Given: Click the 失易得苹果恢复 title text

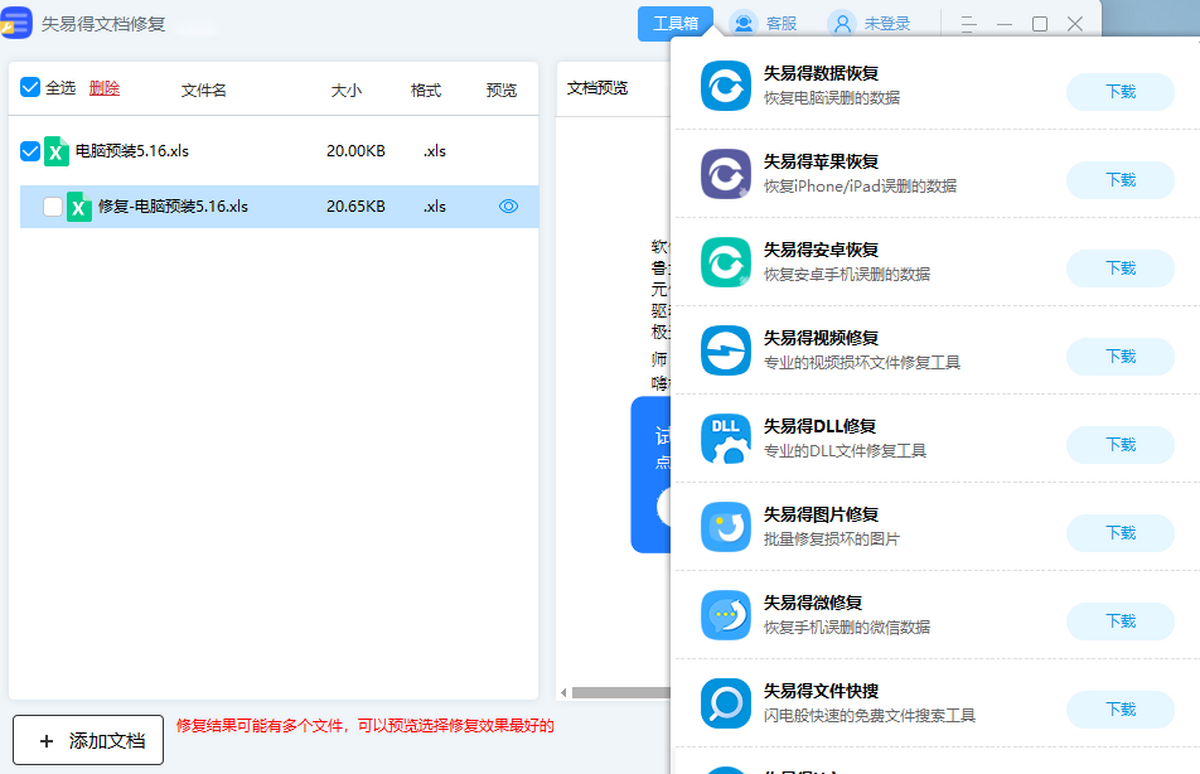Looking at the screenshot, I should 821,162.
